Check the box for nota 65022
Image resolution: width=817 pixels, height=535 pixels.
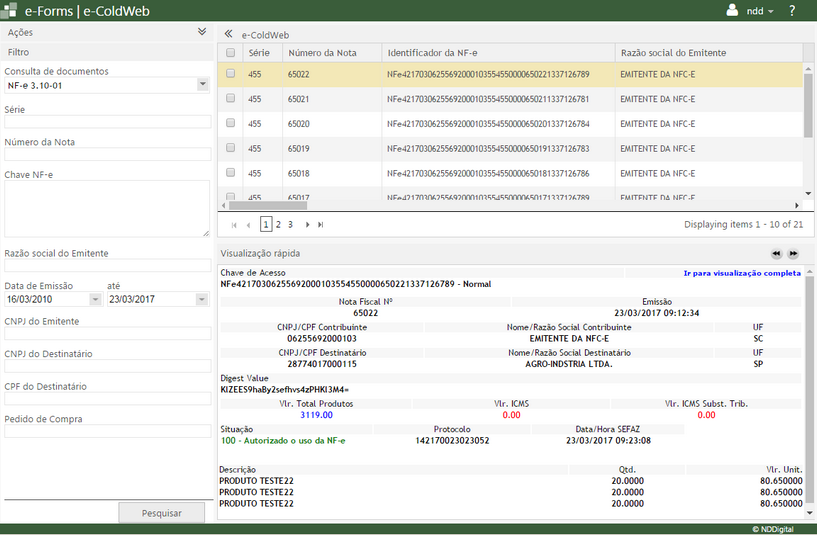click(231, 74)
